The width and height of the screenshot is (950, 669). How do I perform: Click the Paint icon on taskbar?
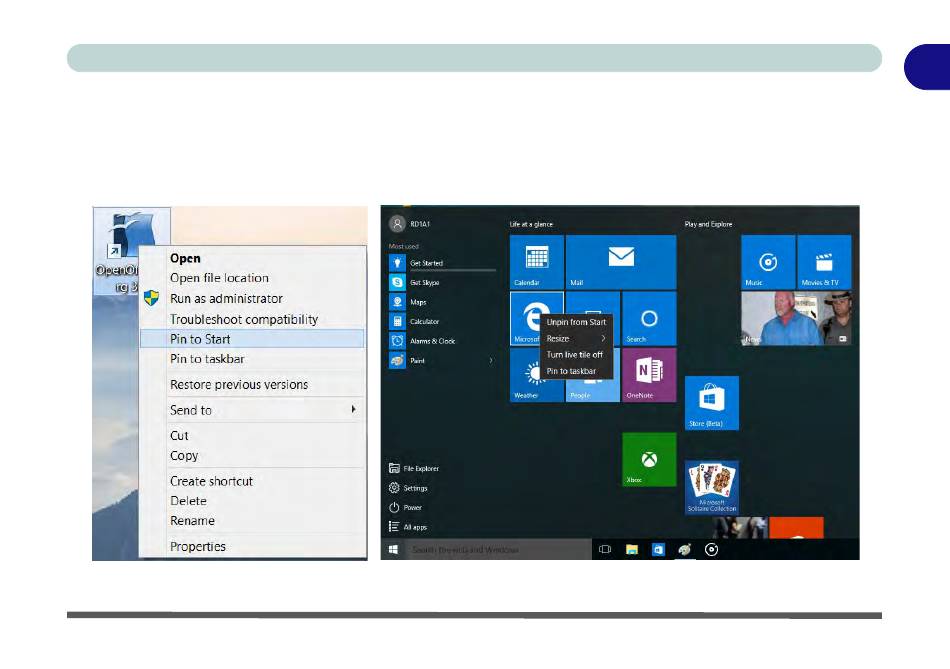click(685, 550)
